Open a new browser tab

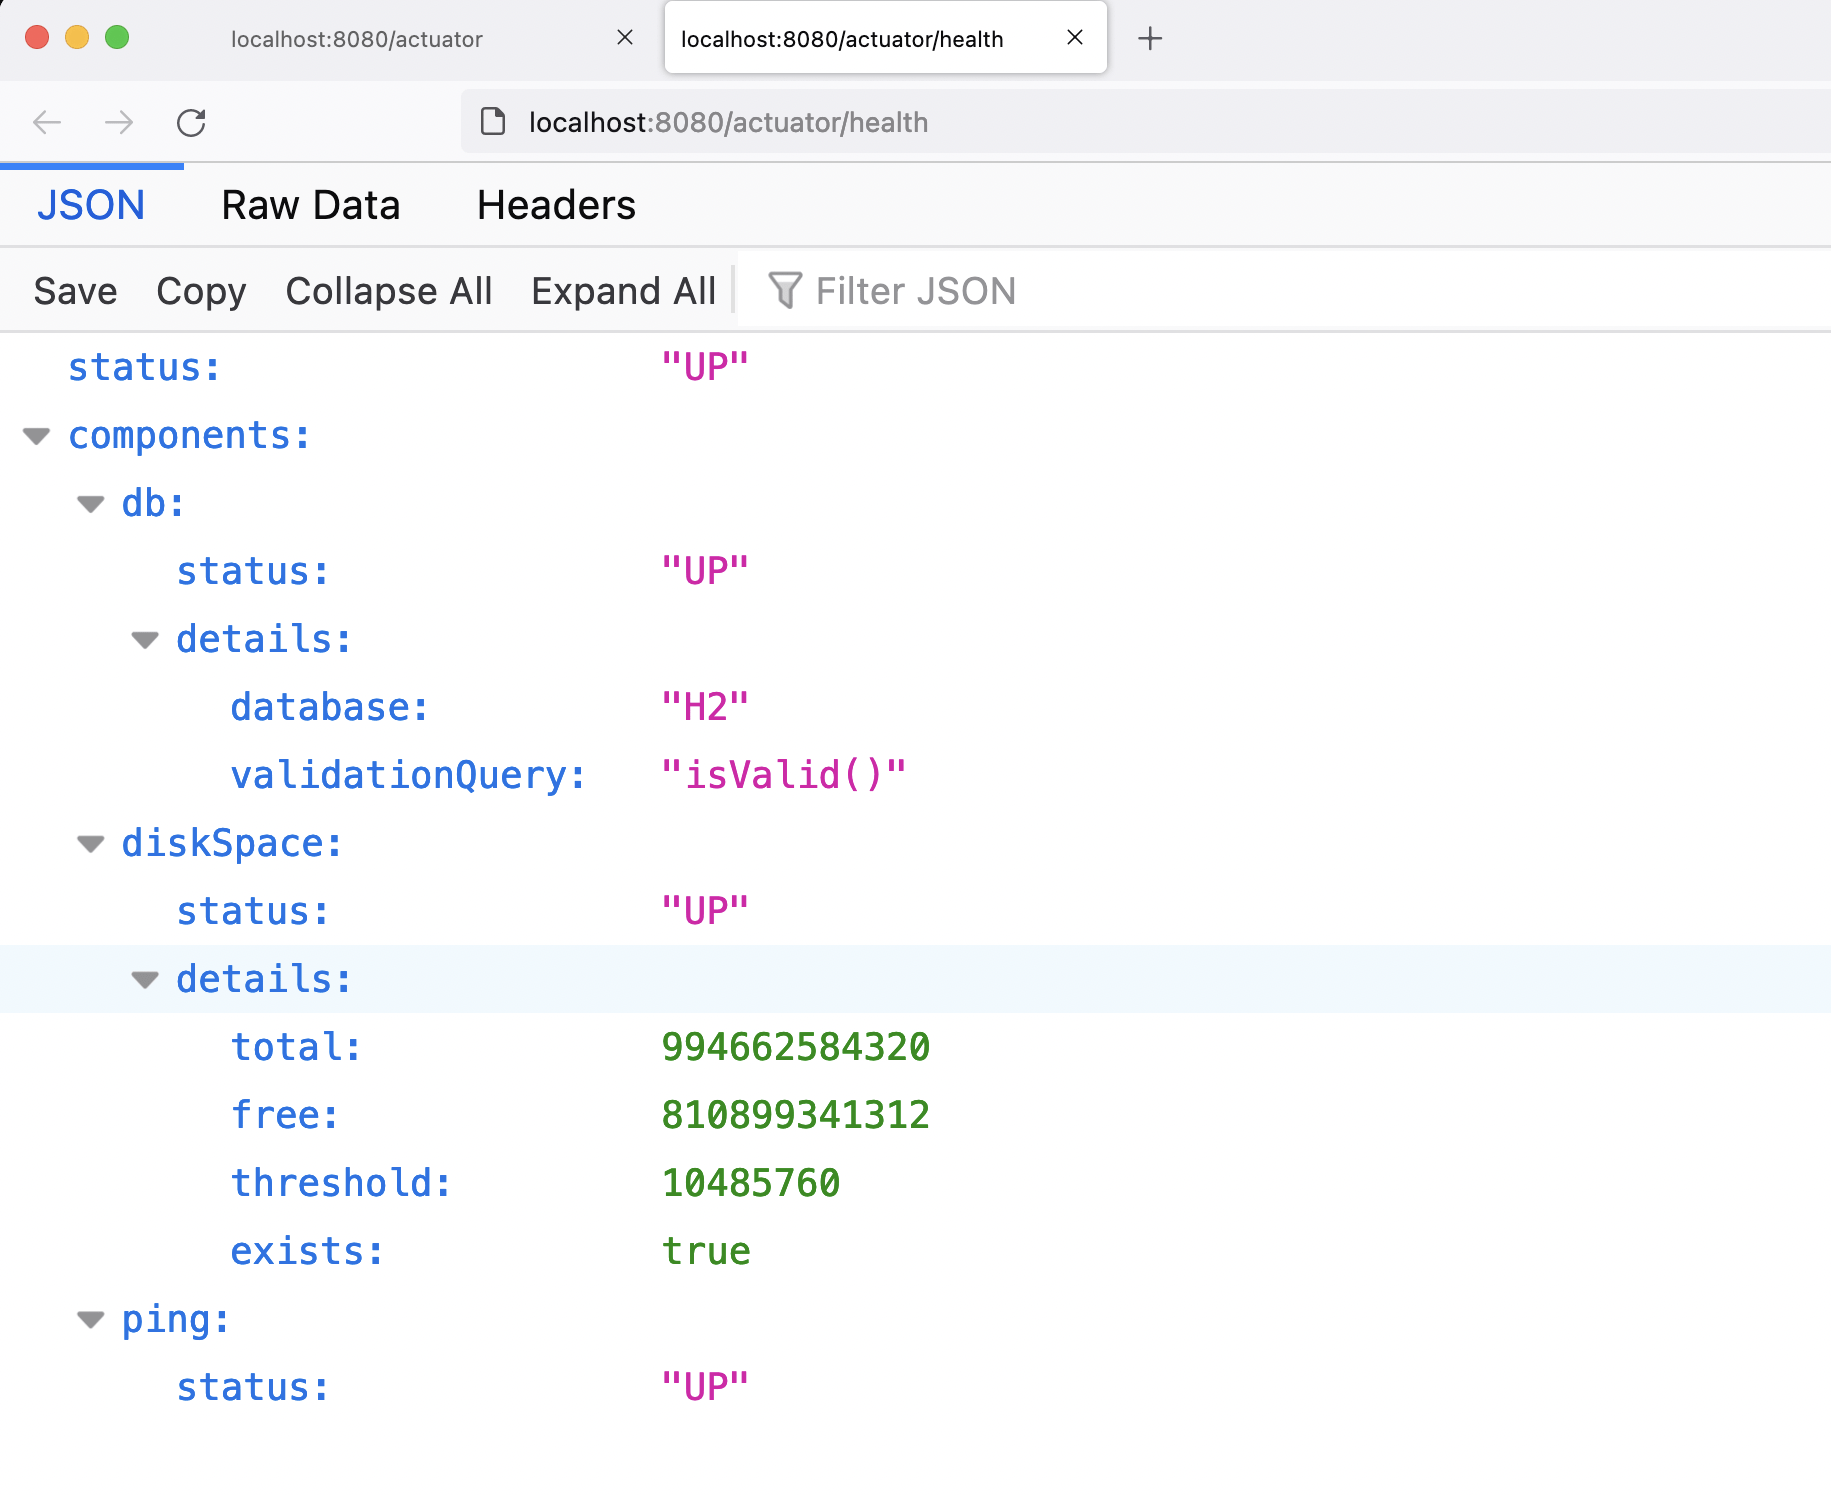[x=1149, y=39]
